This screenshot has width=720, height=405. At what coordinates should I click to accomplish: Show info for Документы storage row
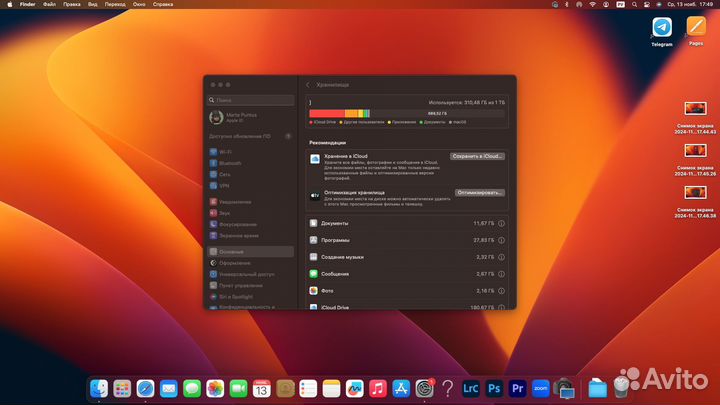[501, 224]
